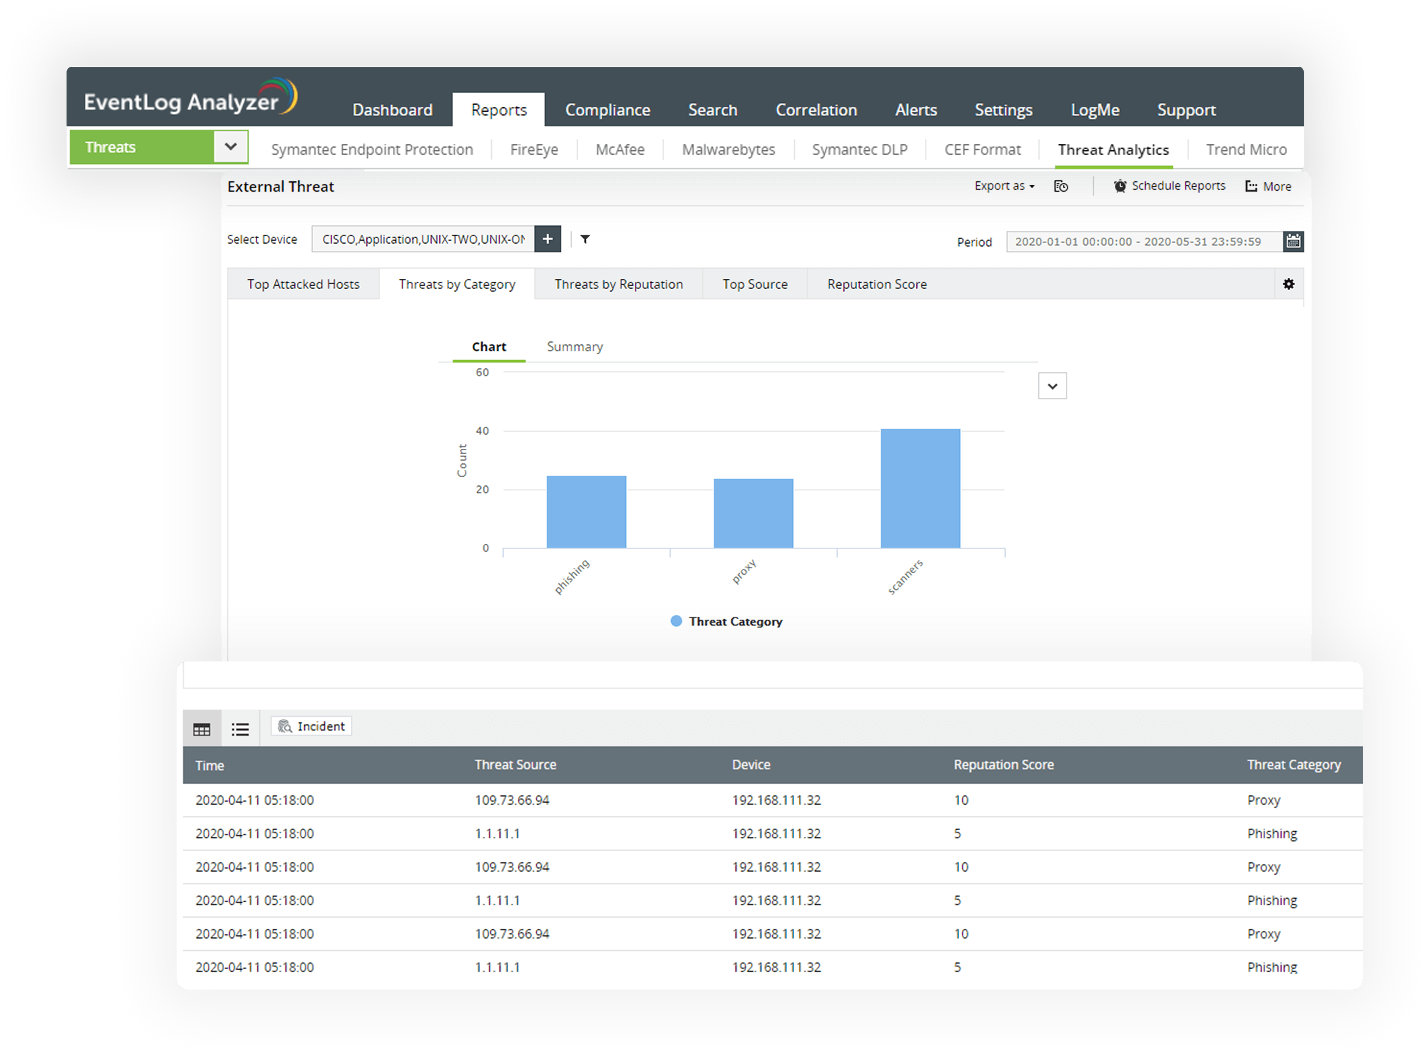Click the Period date range field
Image resolution: width=1427 pixels, height=1054 pixels.
pos(1143,241)
